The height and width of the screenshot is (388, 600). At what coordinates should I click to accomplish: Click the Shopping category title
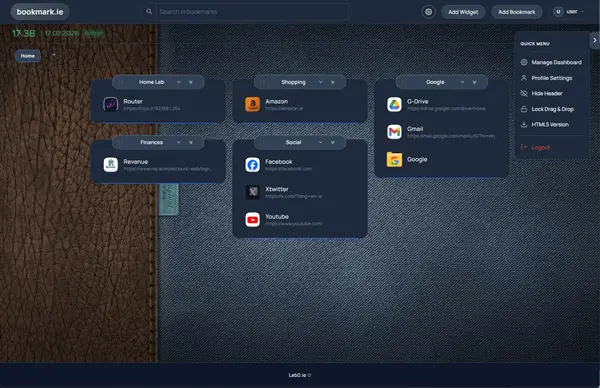tap(293, 82)
